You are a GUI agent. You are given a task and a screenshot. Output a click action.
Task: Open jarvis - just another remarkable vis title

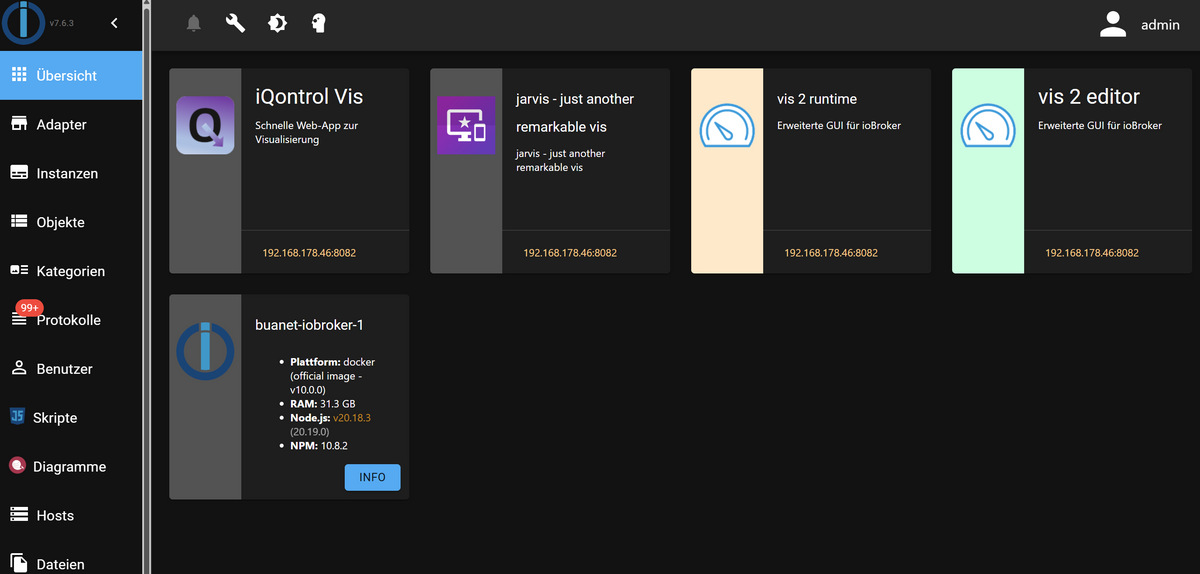pos(575,113)
